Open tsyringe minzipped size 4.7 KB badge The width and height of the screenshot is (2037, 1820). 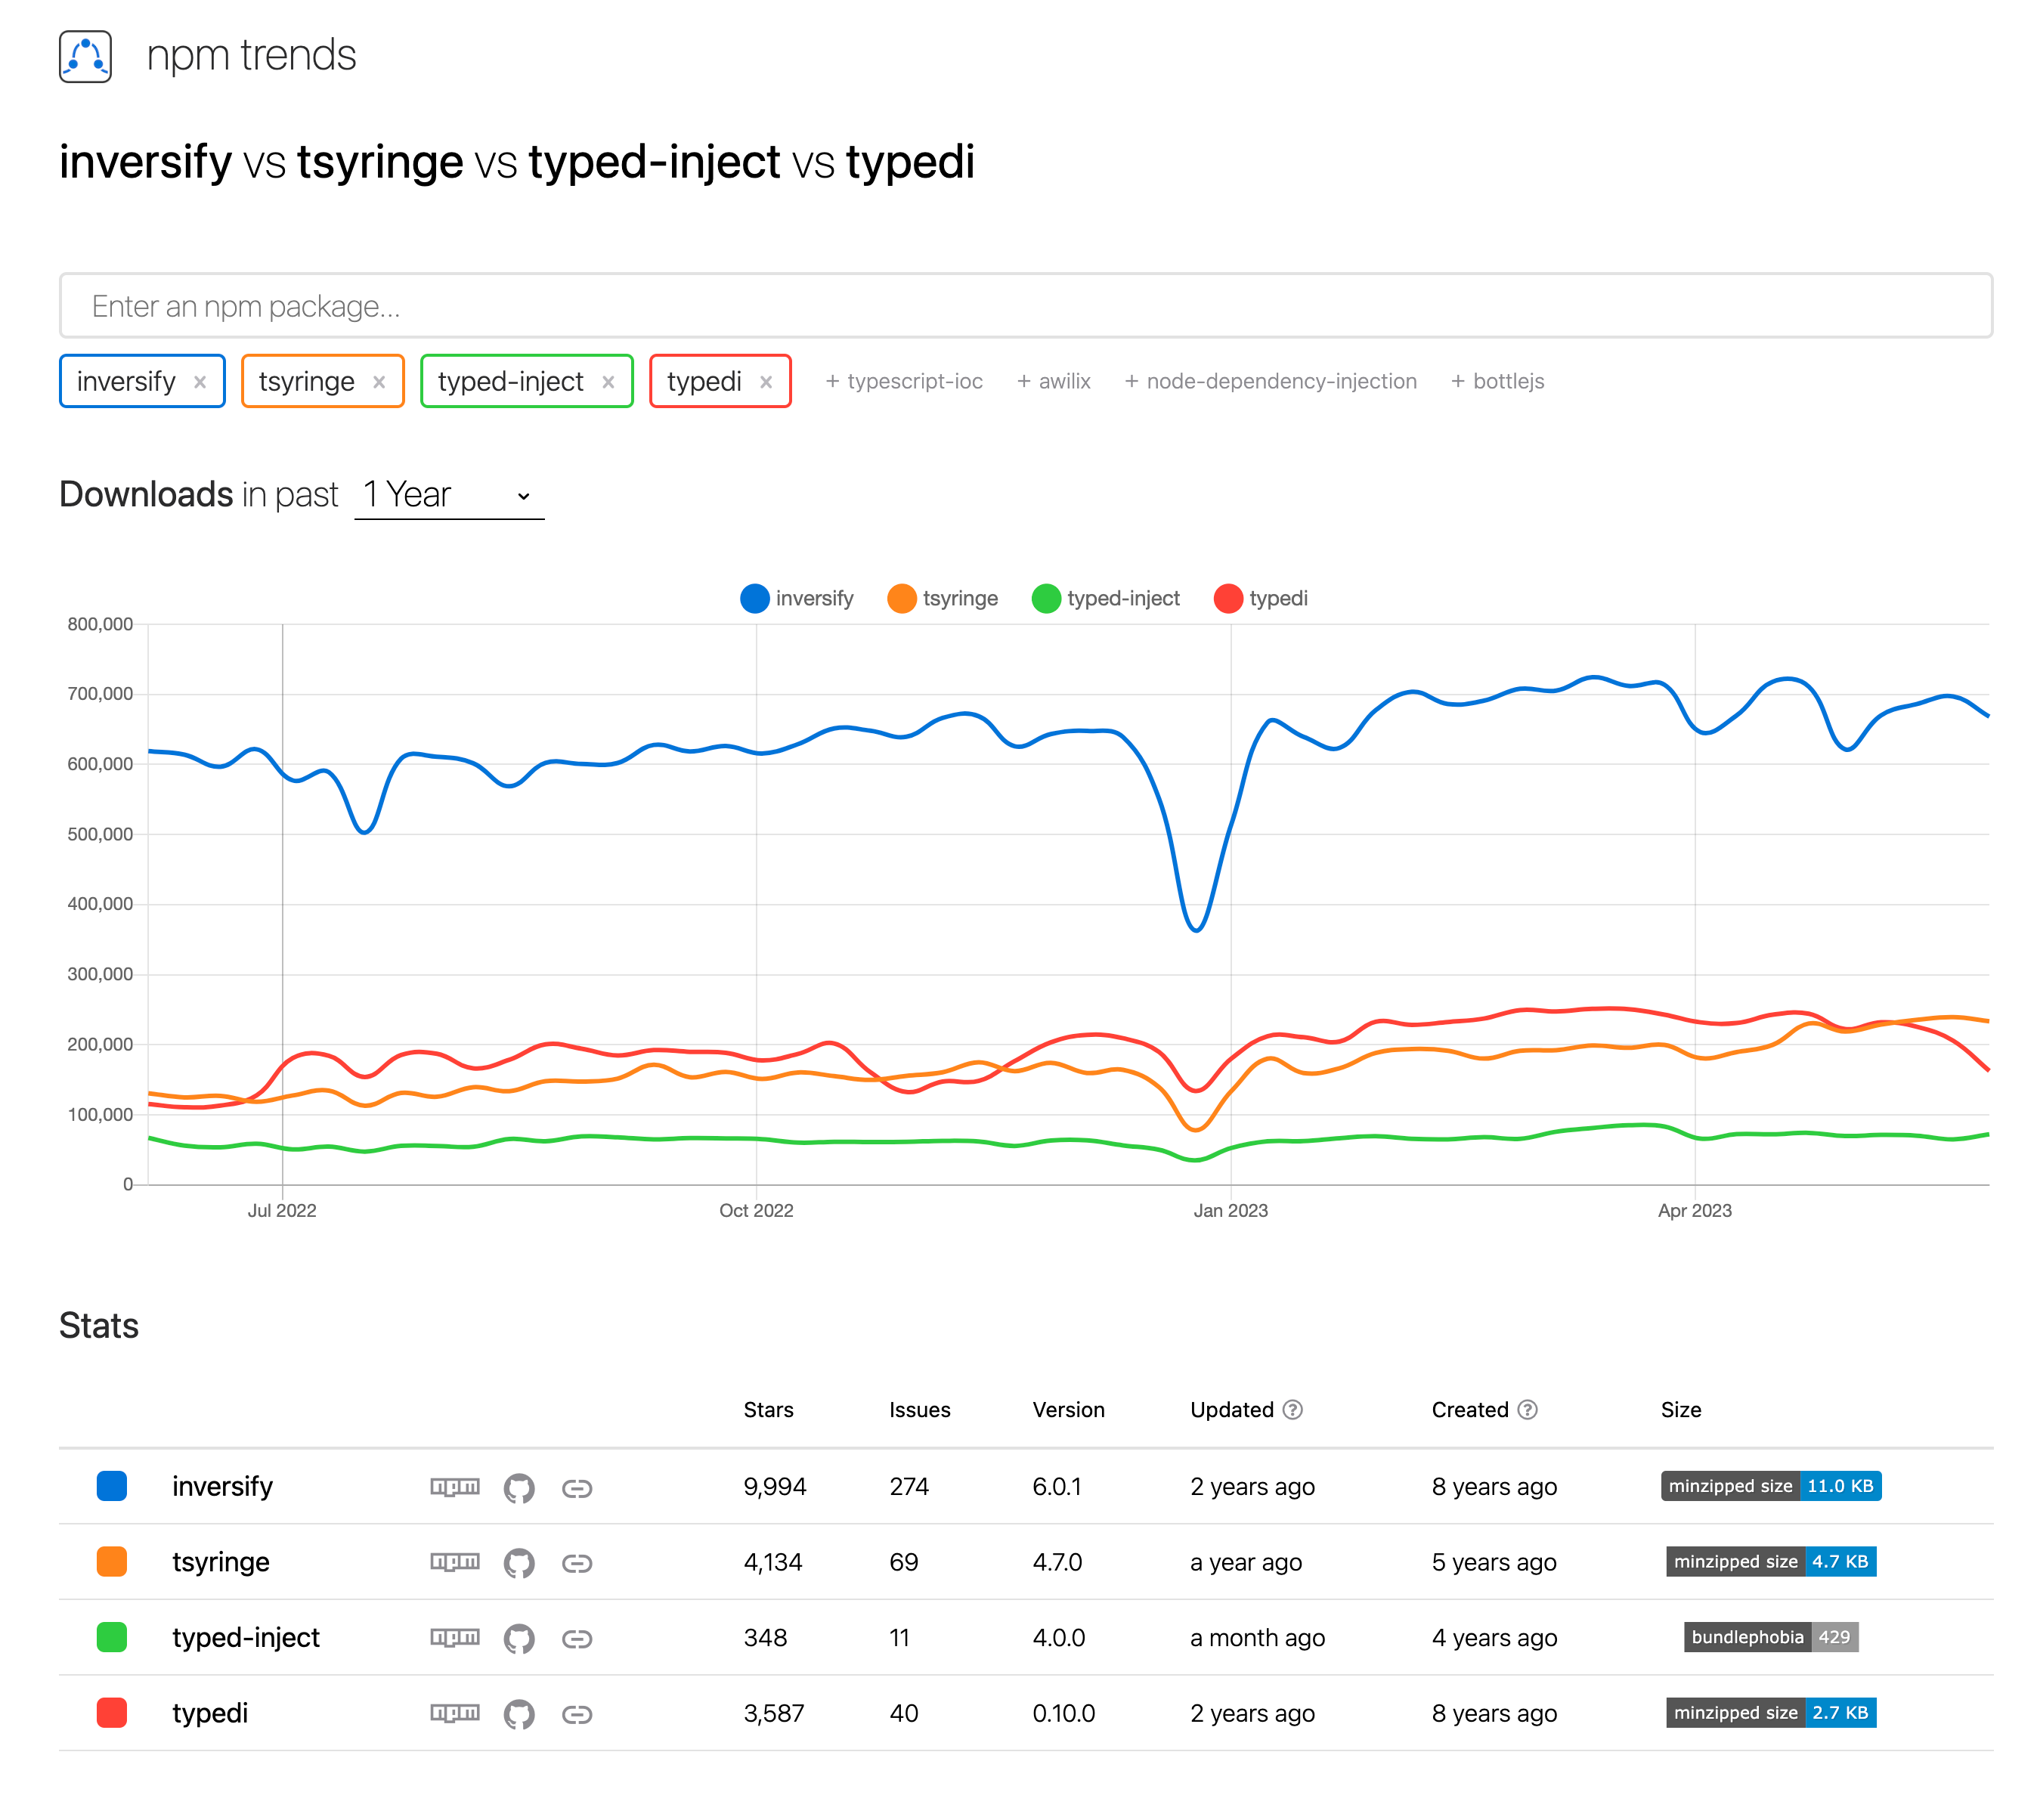coord(1771,1562)
